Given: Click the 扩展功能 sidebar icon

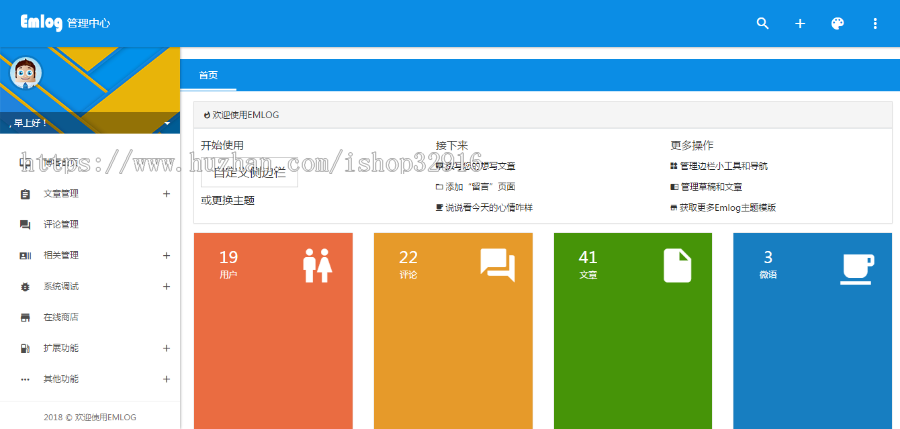Looking at the screenshot, I should coord(25,348).
